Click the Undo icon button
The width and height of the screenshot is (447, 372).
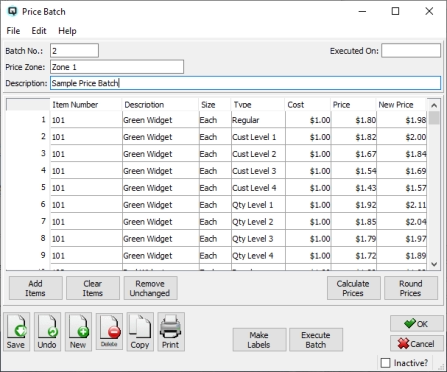pyautogui.click(x=47, y=332)
